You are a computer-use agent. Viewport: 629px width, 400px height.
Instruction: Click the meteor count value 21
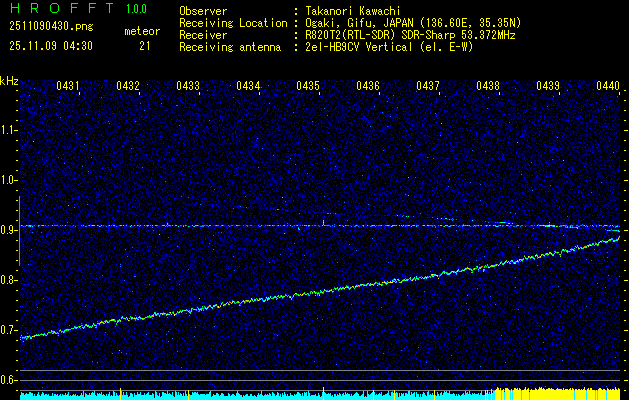[x=145, y=46]
